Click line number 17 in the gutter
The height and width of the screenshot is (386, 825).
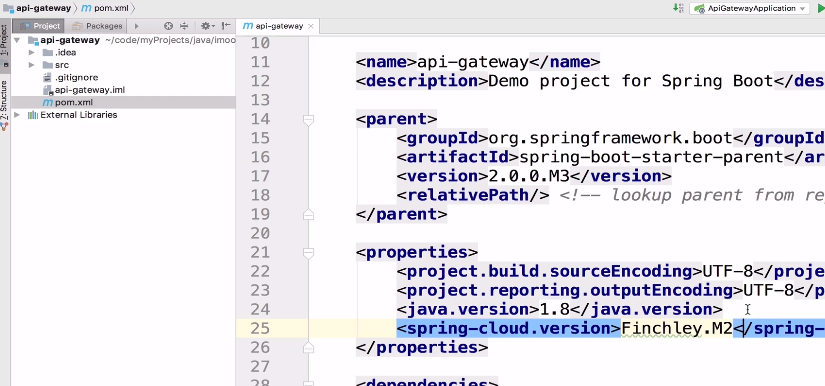(x=259, y=176)
